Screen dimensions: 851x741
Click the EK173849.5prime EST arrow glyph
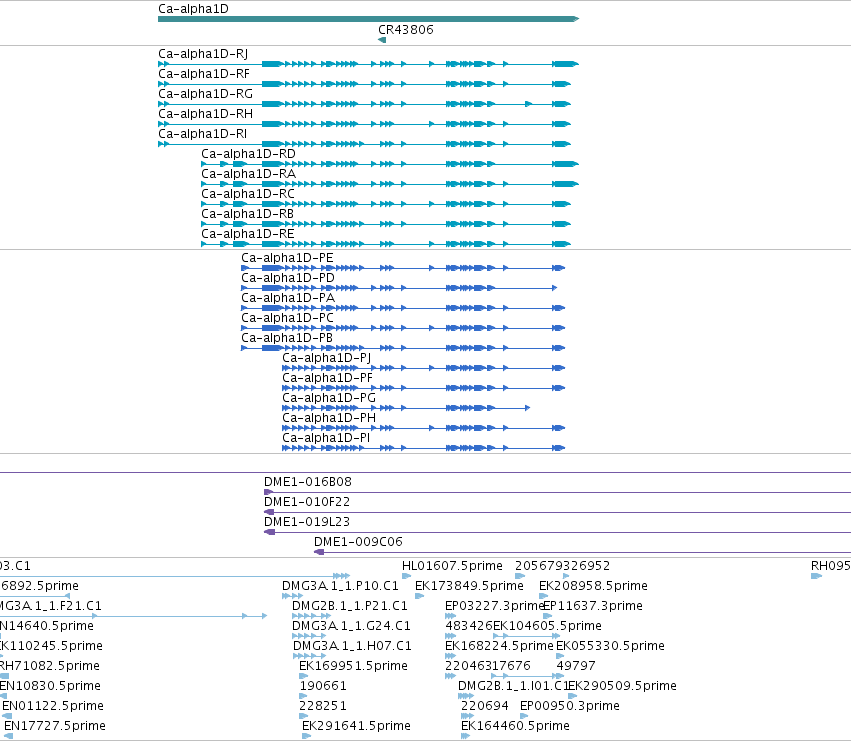(420, 596)
